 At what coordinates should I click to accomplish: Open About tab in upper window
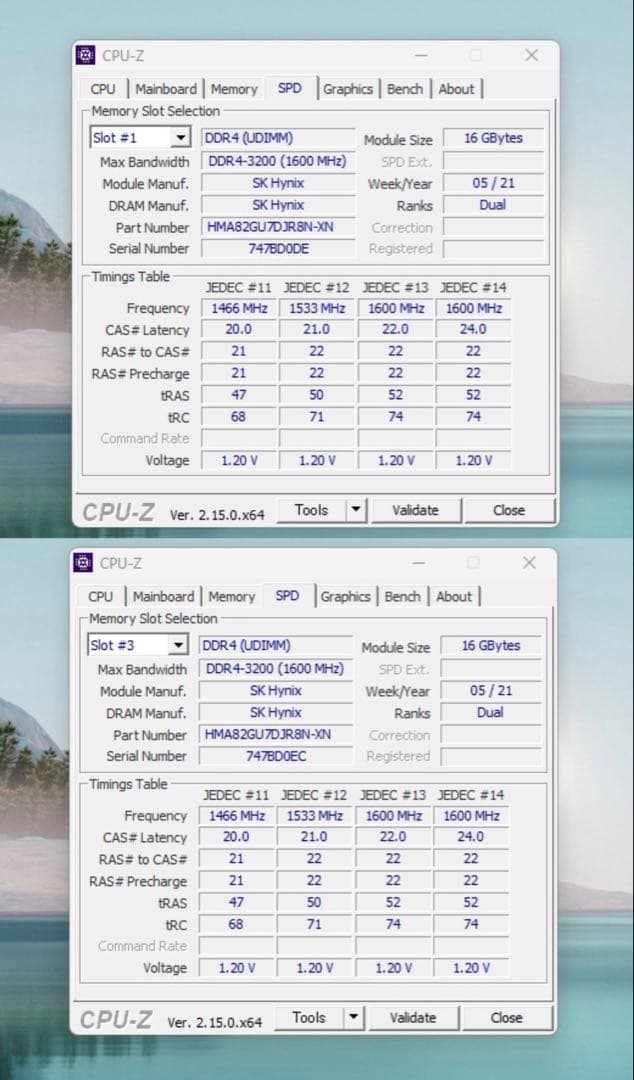[456, 89]
